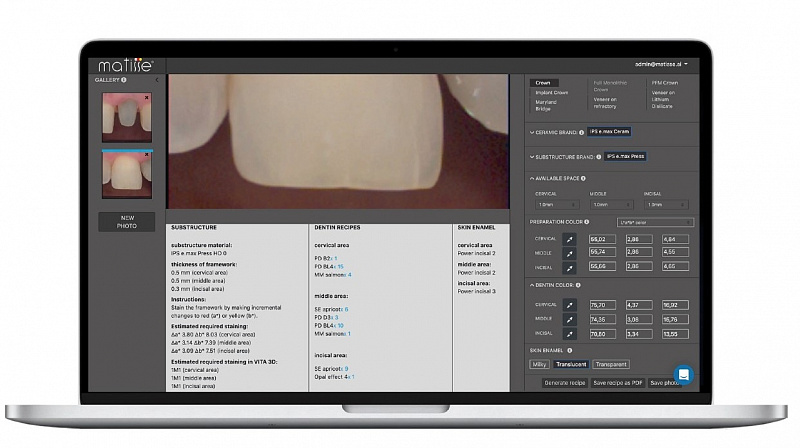Use the eyedropper for Dentin Color incisal

569,333
